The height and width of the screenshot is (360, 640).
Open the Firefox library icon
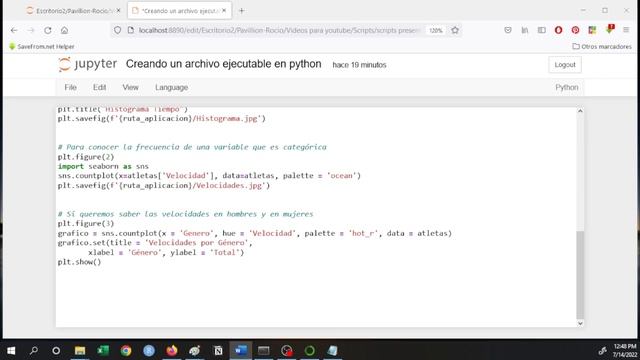(525, 30)
